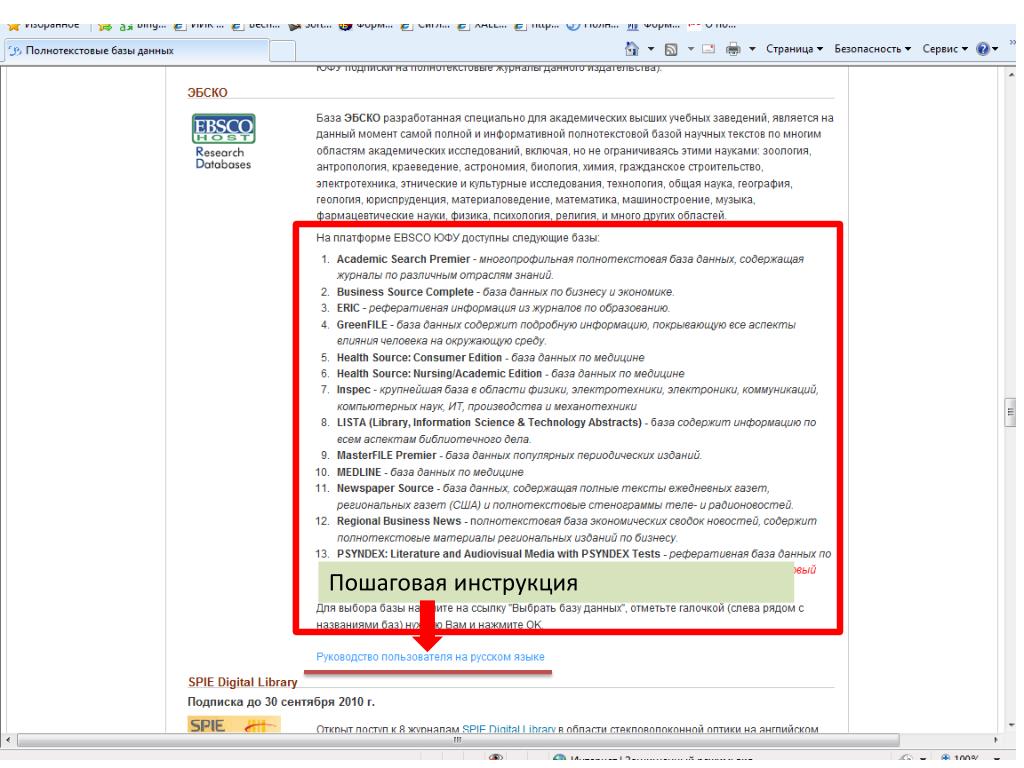Click the horizontal scrollbar thumb

pyautogui.click(x=458, y=740)
